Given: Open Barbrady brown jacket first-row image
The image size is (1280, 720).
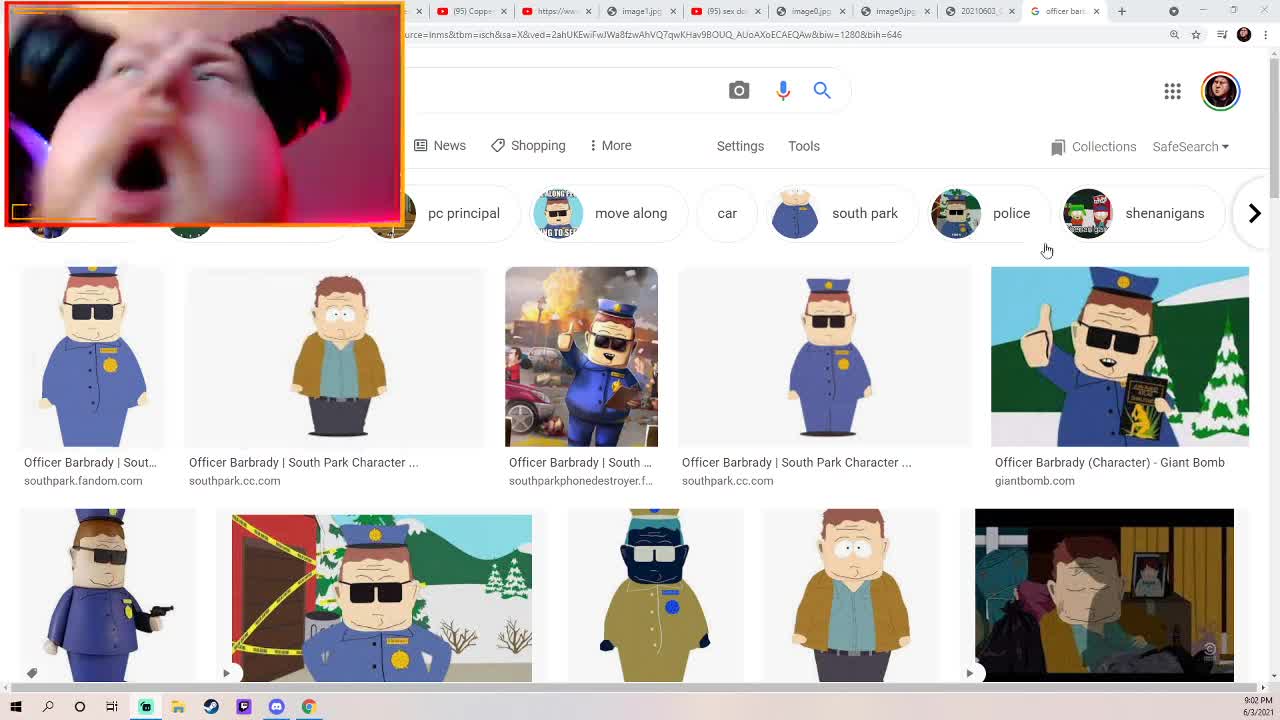Looking at the screenshot, I should (338, 356).
